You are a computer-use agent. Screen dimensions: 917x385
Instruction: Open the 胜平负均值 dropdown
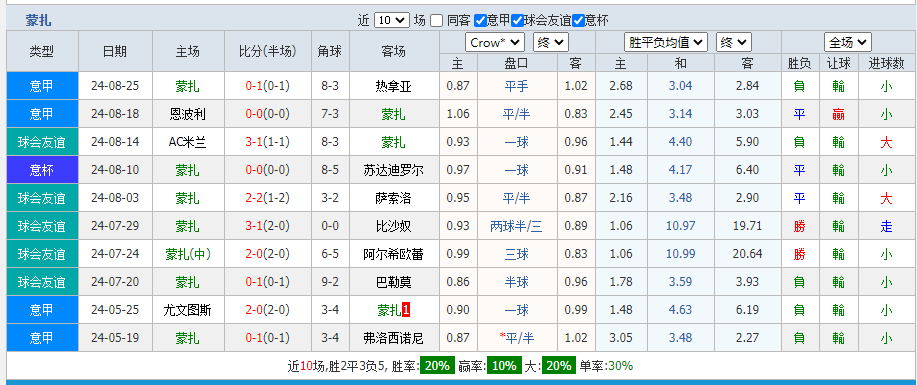[x=666, y=43]
